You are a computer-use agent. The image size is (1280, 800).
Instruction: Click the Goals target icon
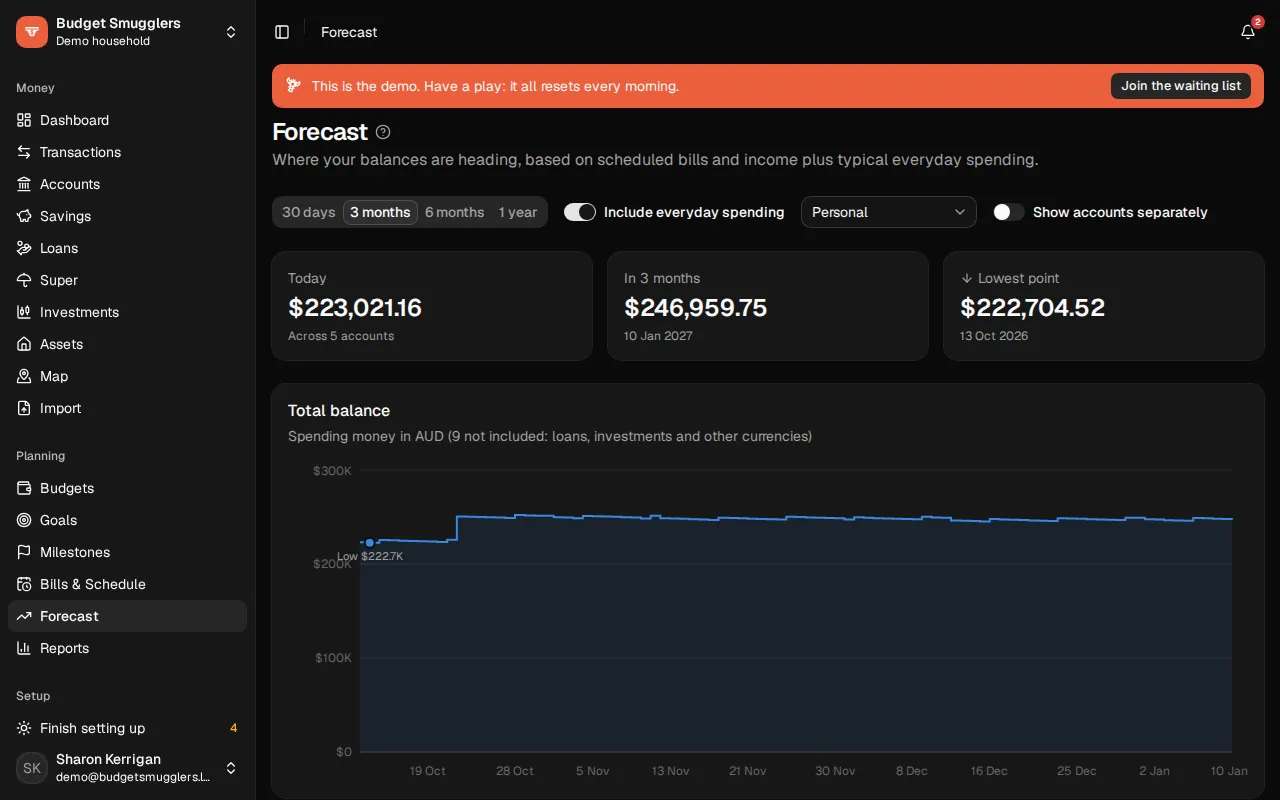(24, 520)
